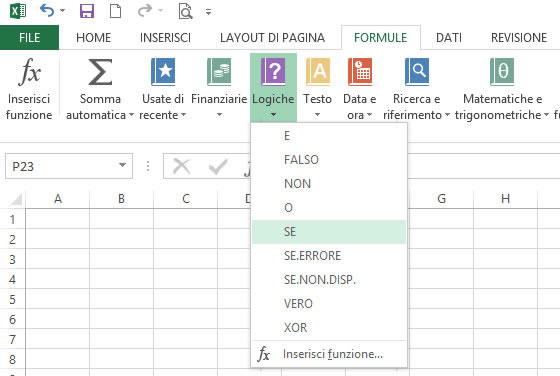Open the Testo functions book icon
The width and height of the screenshot is (560, 376).
tap(318, 72)
